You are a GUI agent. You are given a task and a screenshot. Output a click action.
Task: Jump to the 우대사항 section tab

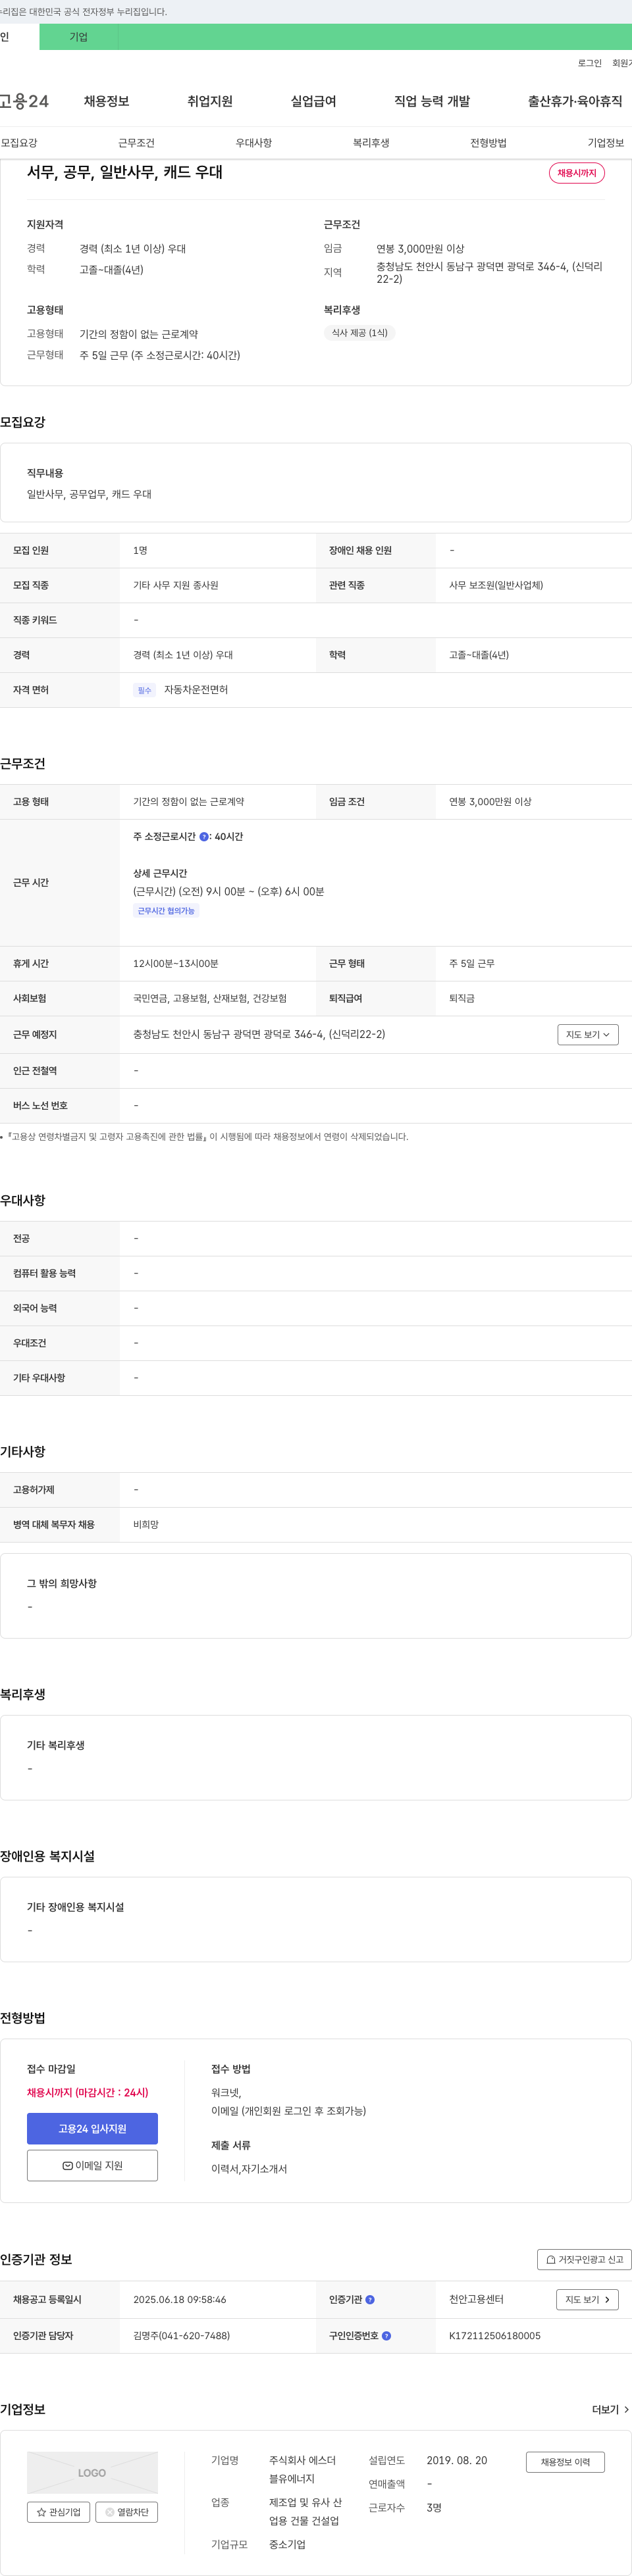[254, 143]
